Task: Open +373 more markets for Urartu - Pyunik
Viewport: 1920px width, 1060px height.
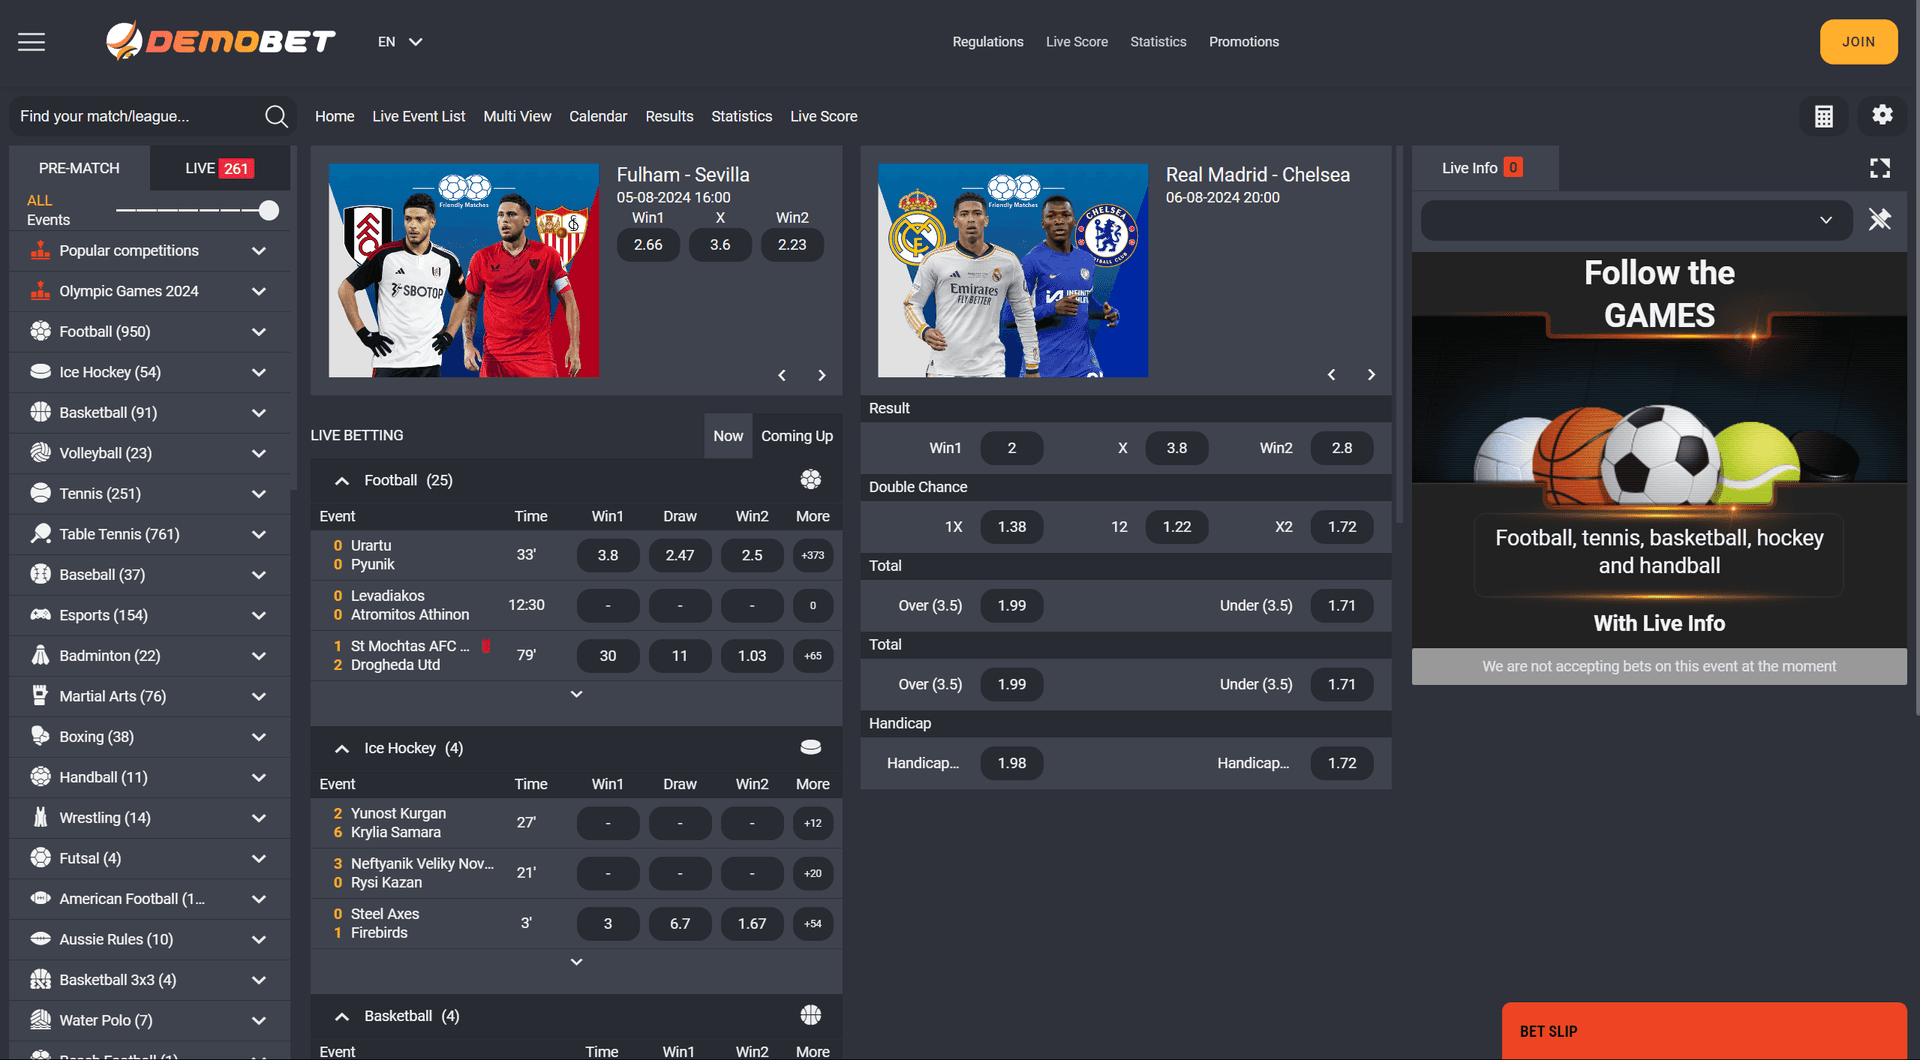Action: (x=813, y=555)
